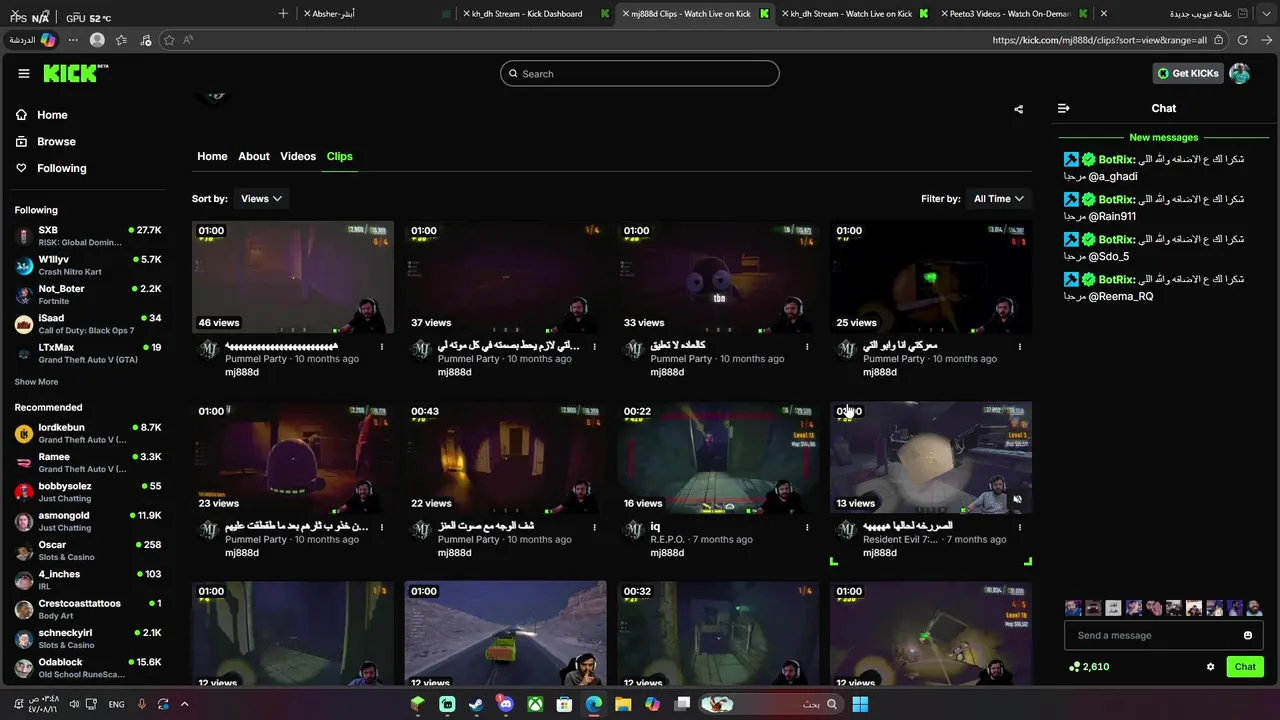This screenshot has height=720, width=1280.
Task: Show hidden system tray icons
Action: click(x=184, y=704)
